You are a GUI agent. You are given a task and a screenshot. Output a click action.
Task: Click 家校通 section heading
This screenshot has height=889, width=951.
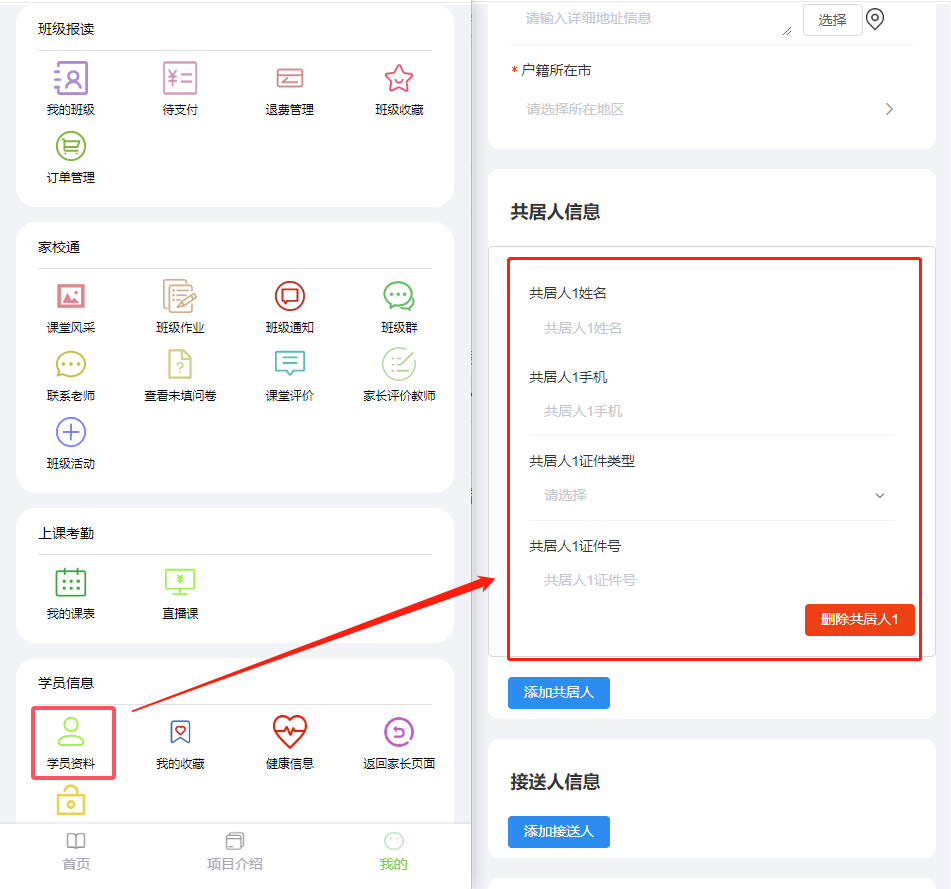(59, 247)
